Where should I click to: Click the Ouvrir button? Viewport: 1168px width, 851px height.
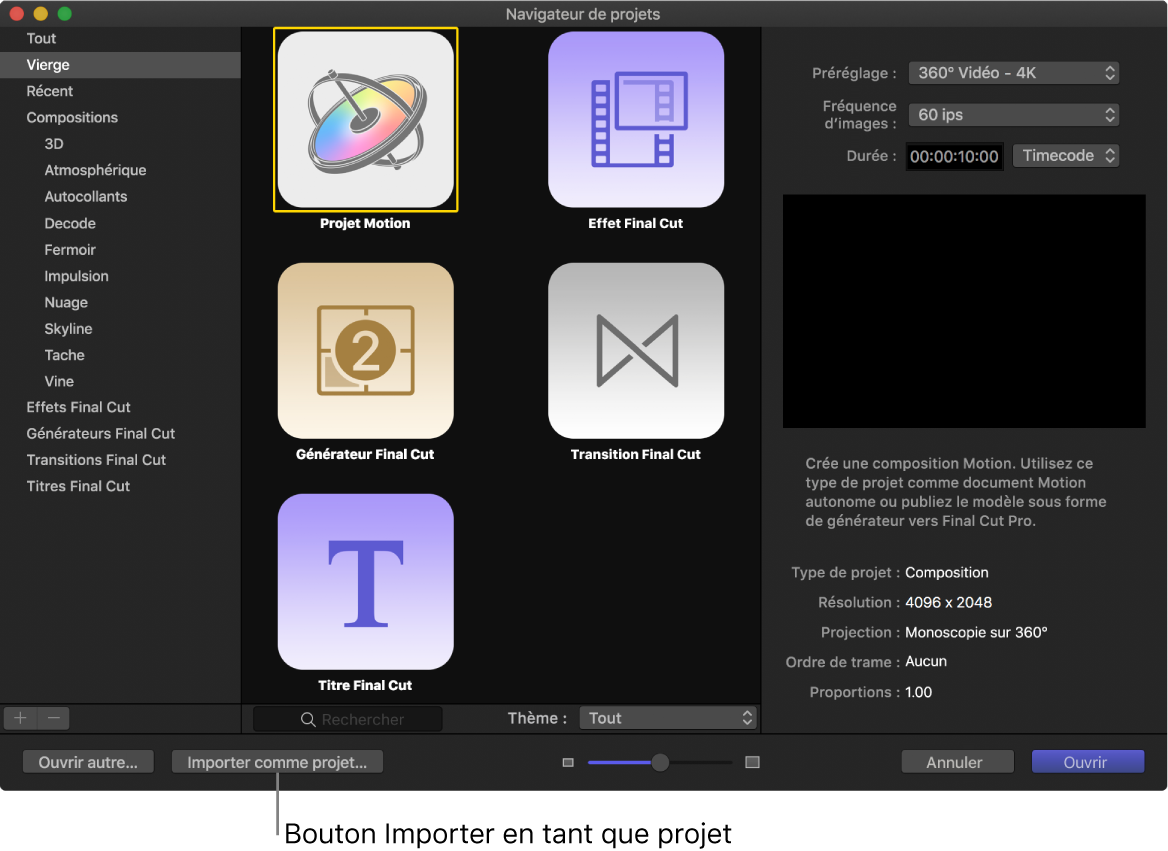tap(1087, 761)
